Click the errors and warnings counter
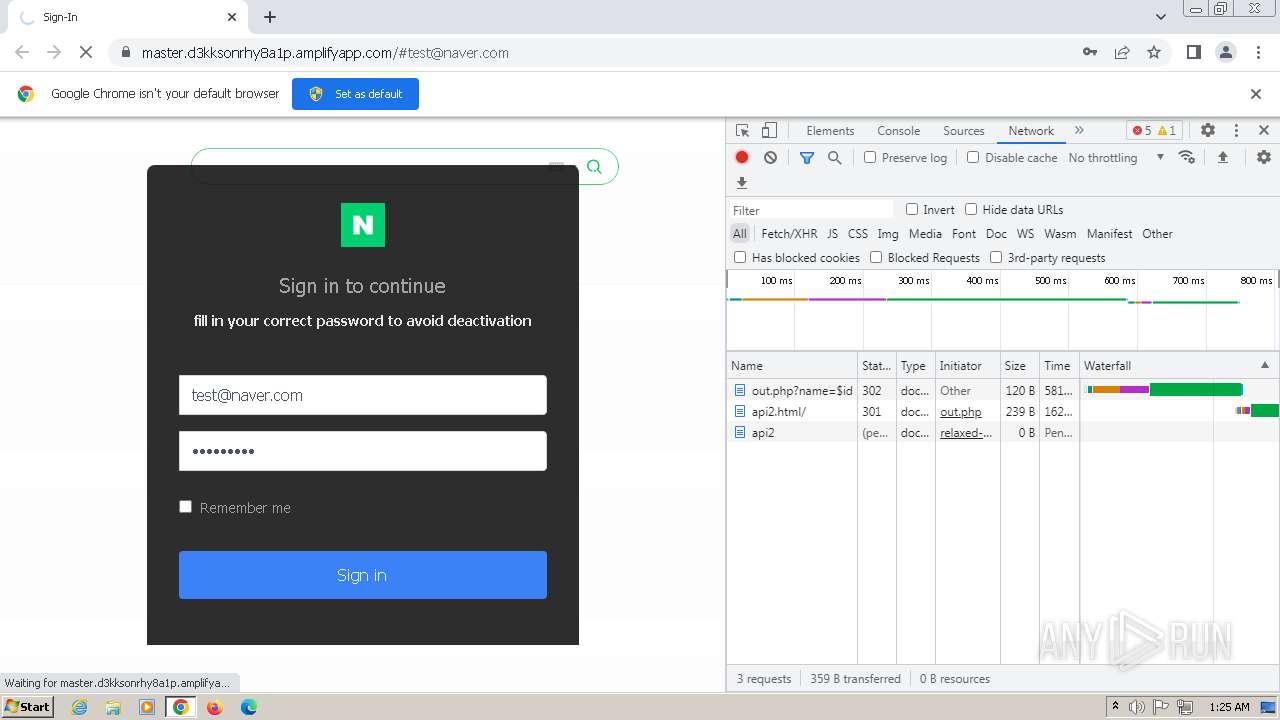 pos(1154,131)
